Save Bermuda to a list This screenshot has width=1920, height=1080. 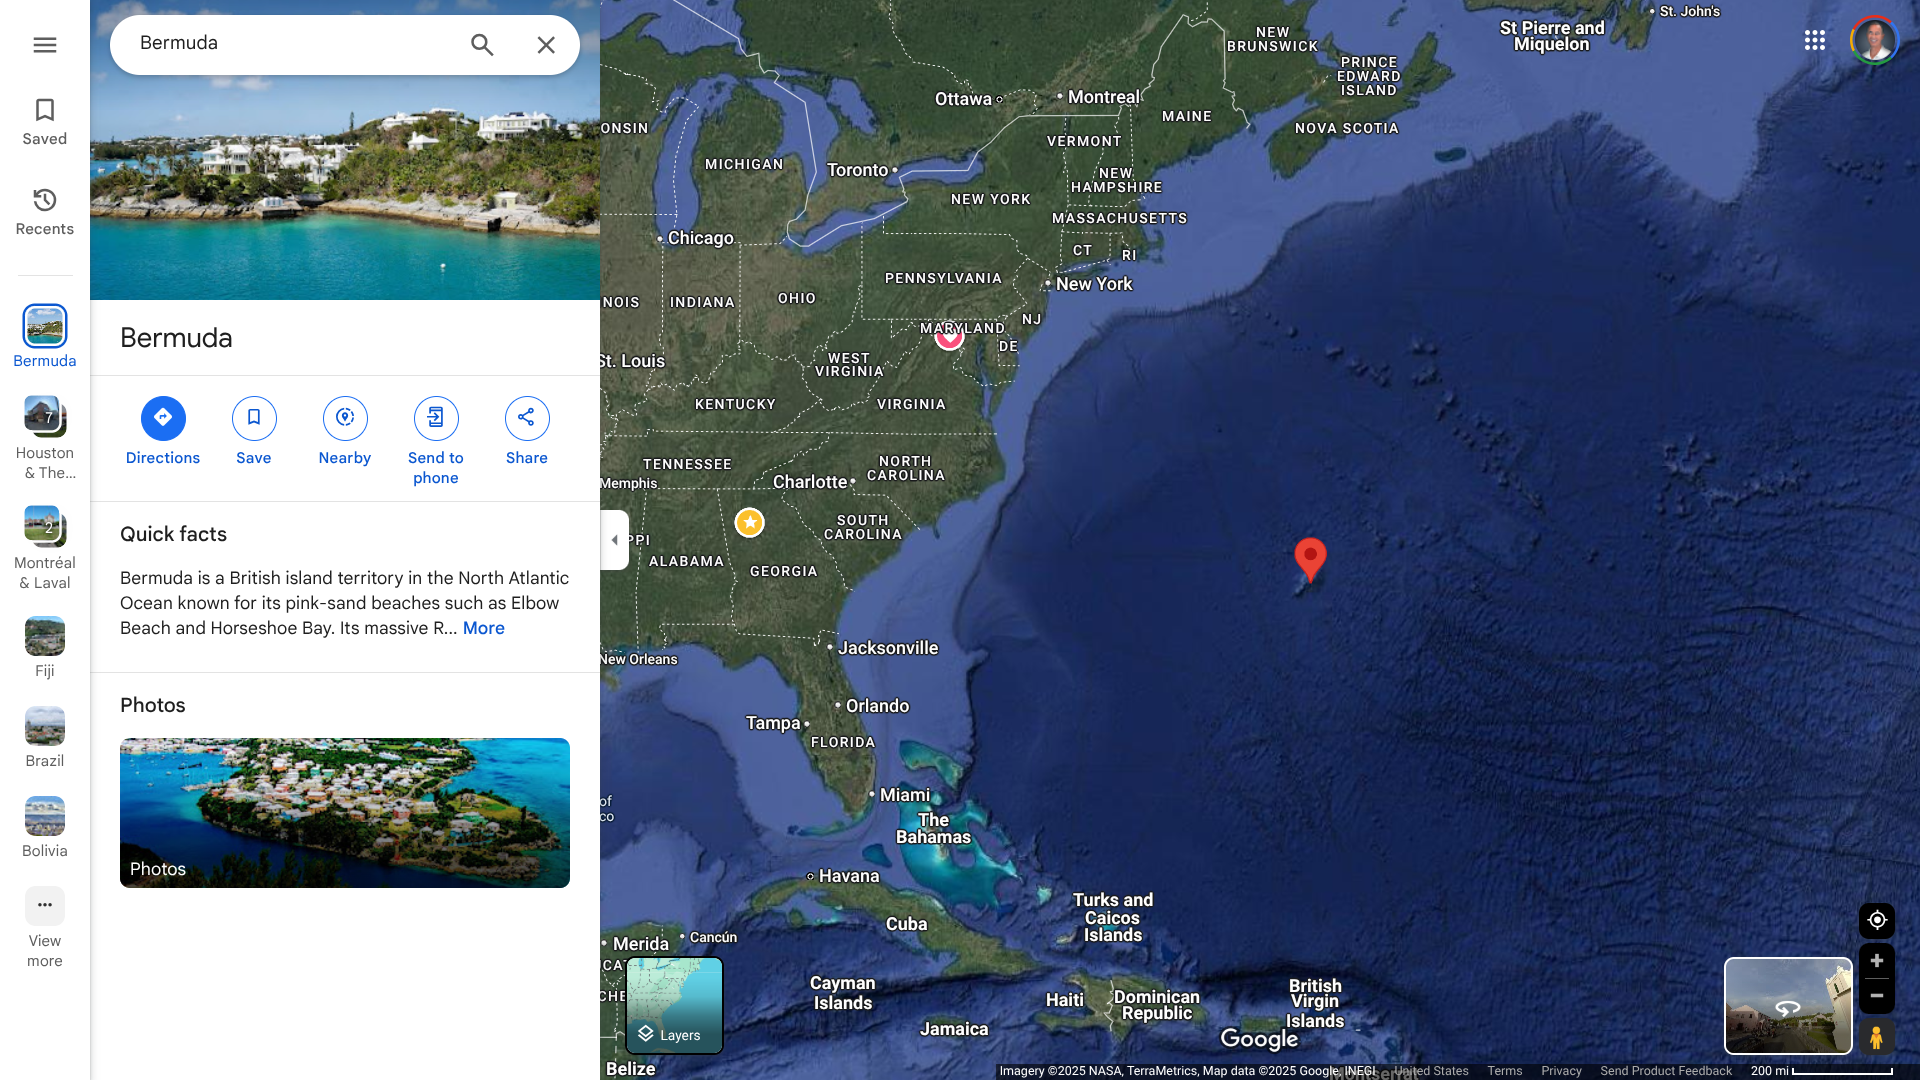[x=254, y=432]
